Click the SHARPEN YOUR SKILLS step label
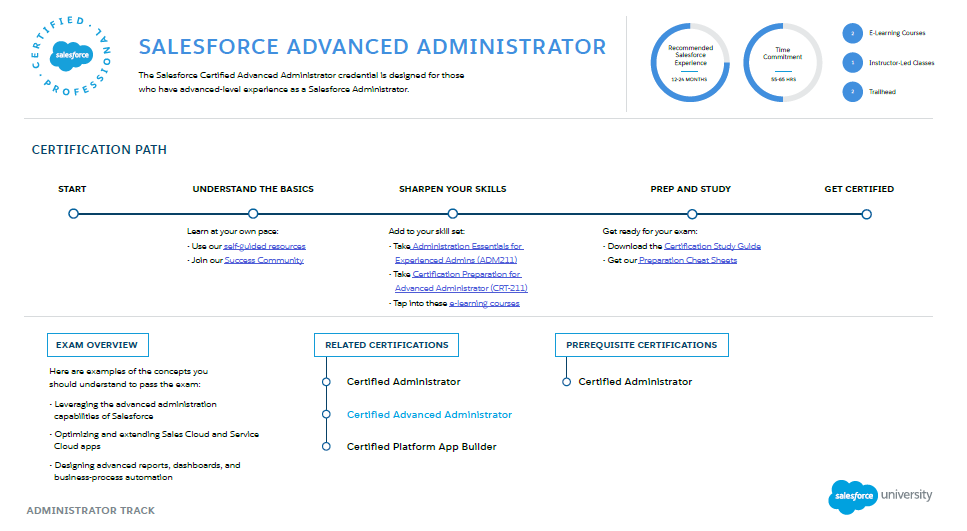Screen dimensions: 967x531 (x=453, y=189)
